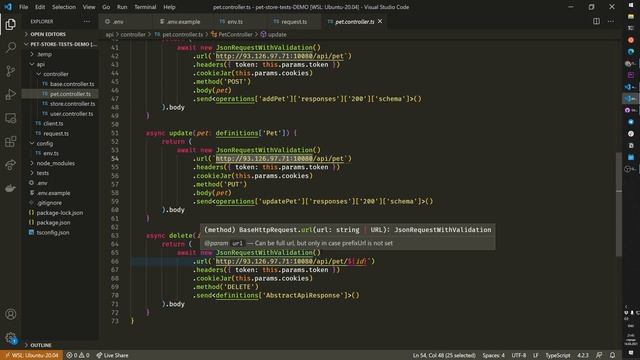Open the Docker view icon
This screenshot has height=360, width=640.
[x=11, y=188]
